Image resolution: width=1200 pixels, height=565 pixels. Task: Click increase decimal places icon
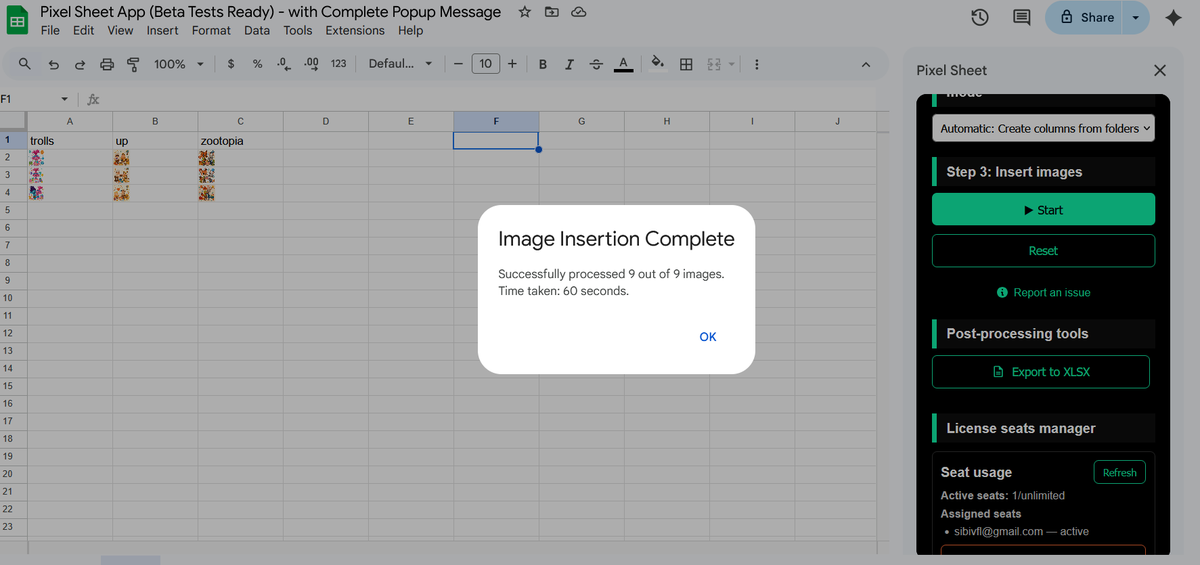click(311, 64)
